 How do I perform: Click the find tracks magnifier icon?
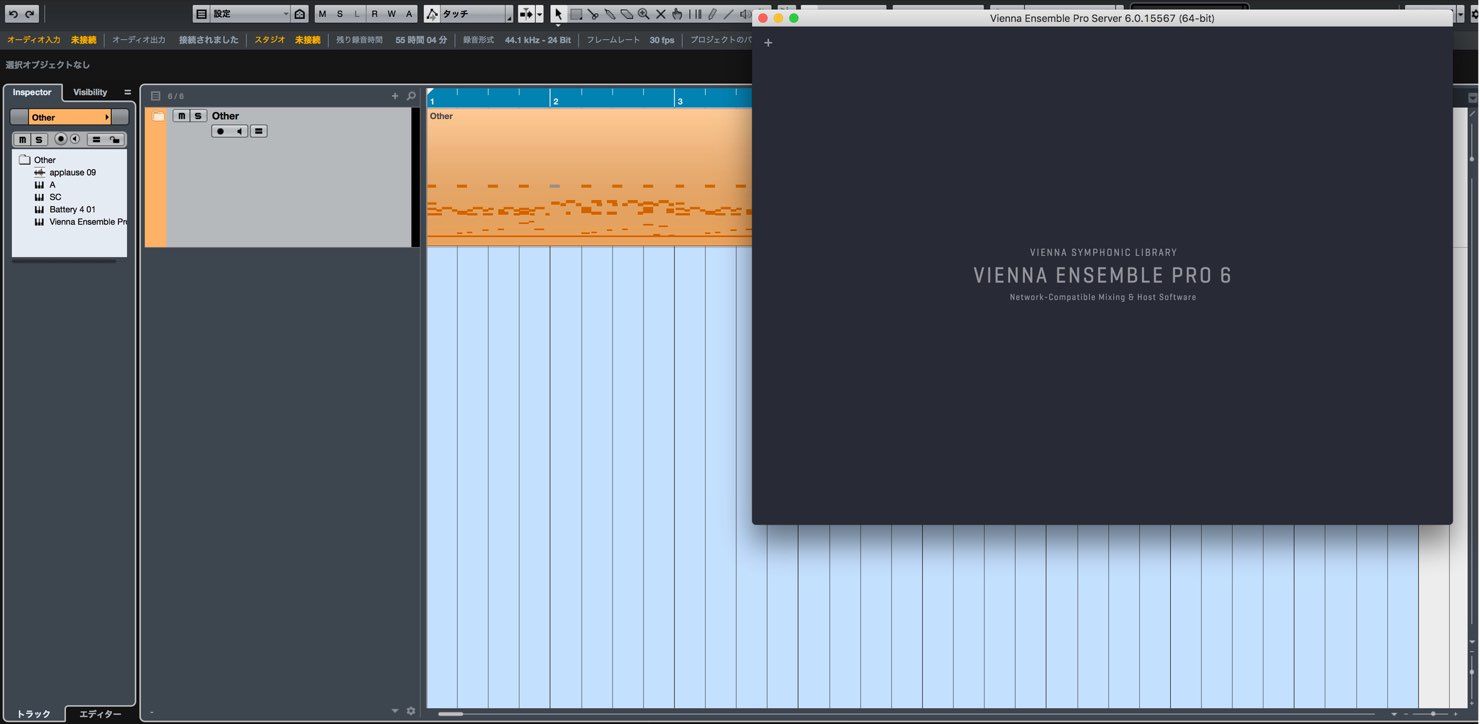(411, 96)
